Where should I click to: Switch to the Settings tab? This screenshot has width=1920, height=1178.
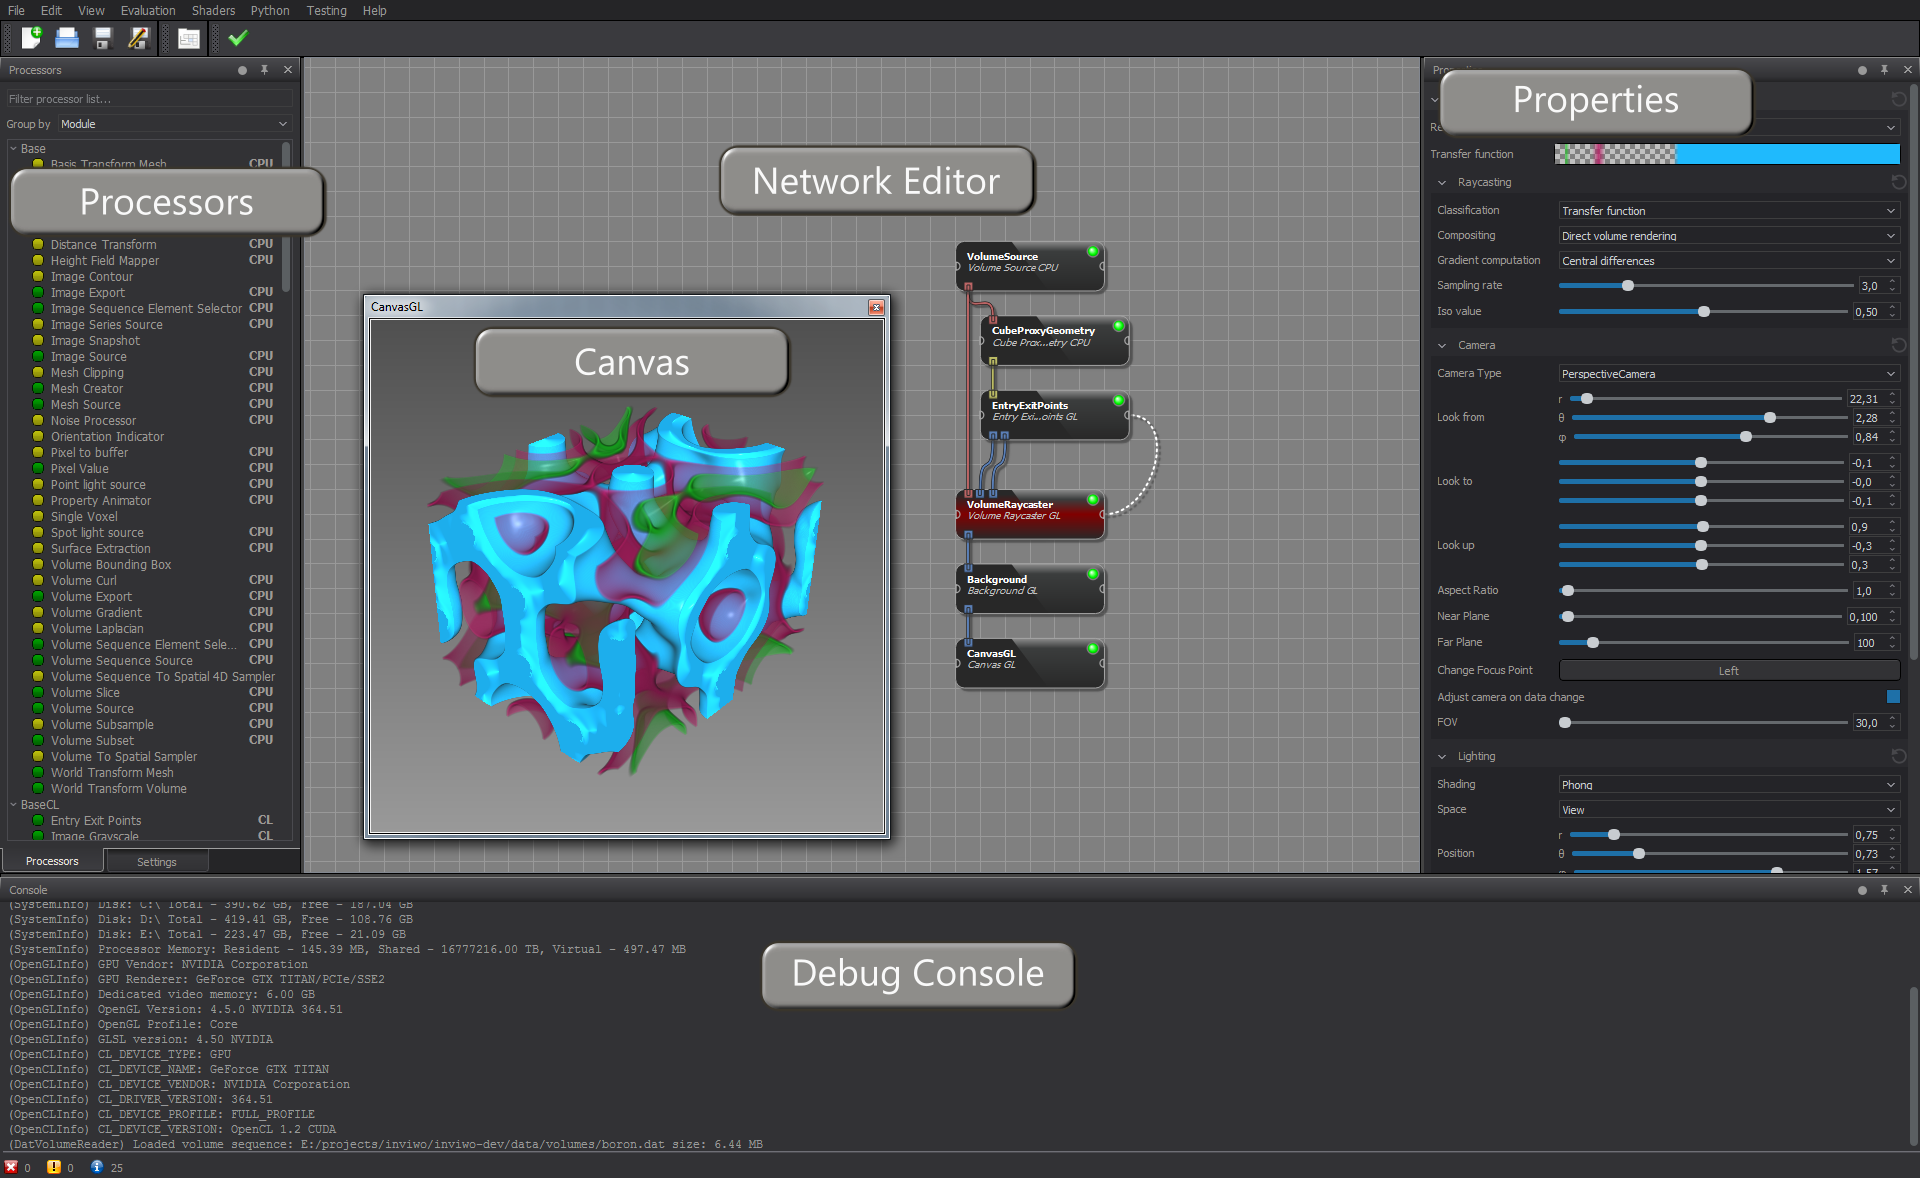tap(156, 861)
